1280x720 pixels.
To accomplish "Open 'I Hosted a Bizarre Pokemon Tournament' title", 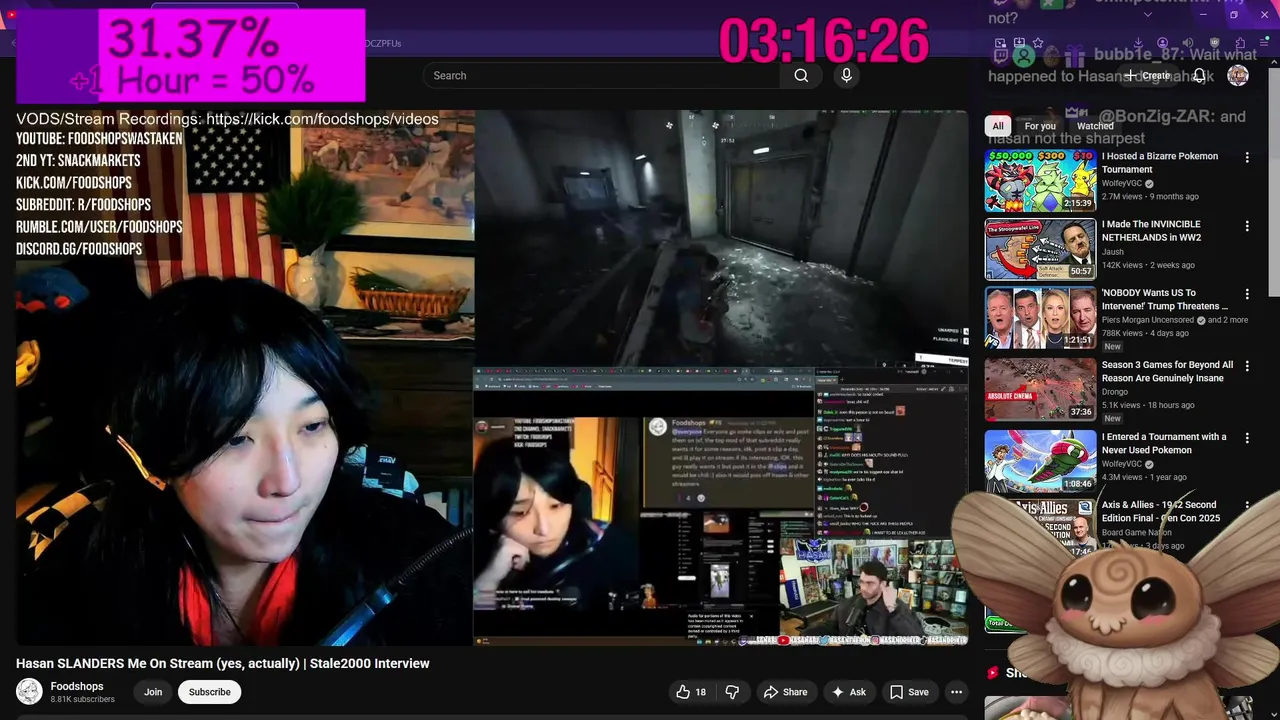I will [x=1160, y=163].
